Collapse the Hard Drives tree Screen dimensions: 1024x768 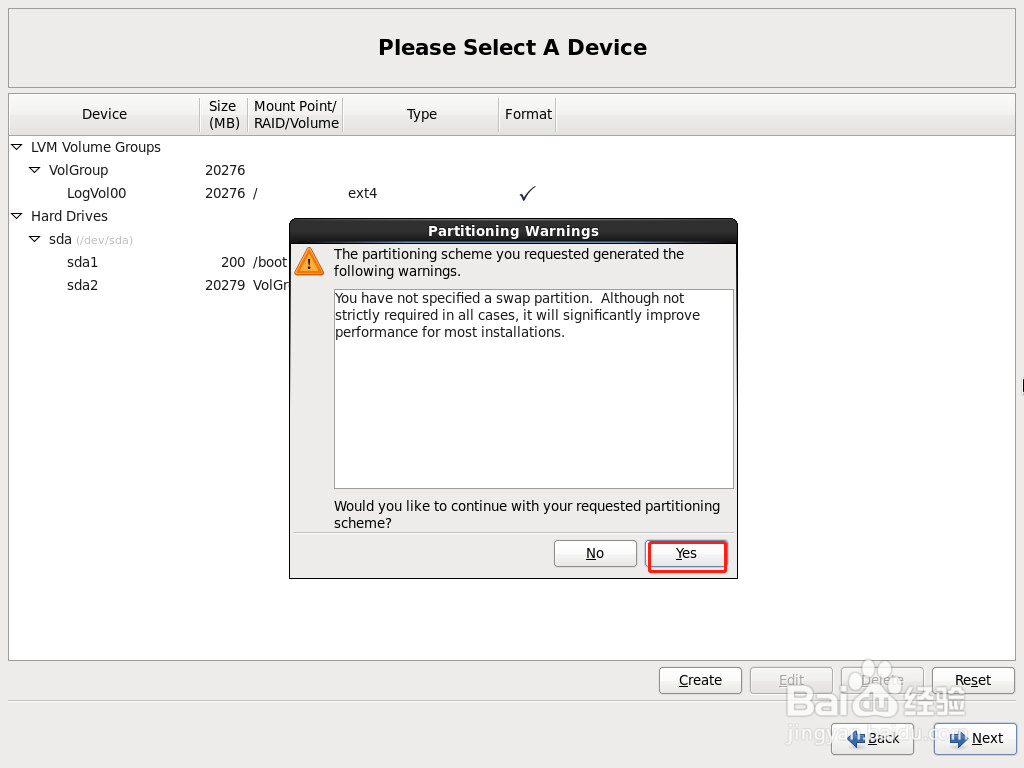pos(17,216)
